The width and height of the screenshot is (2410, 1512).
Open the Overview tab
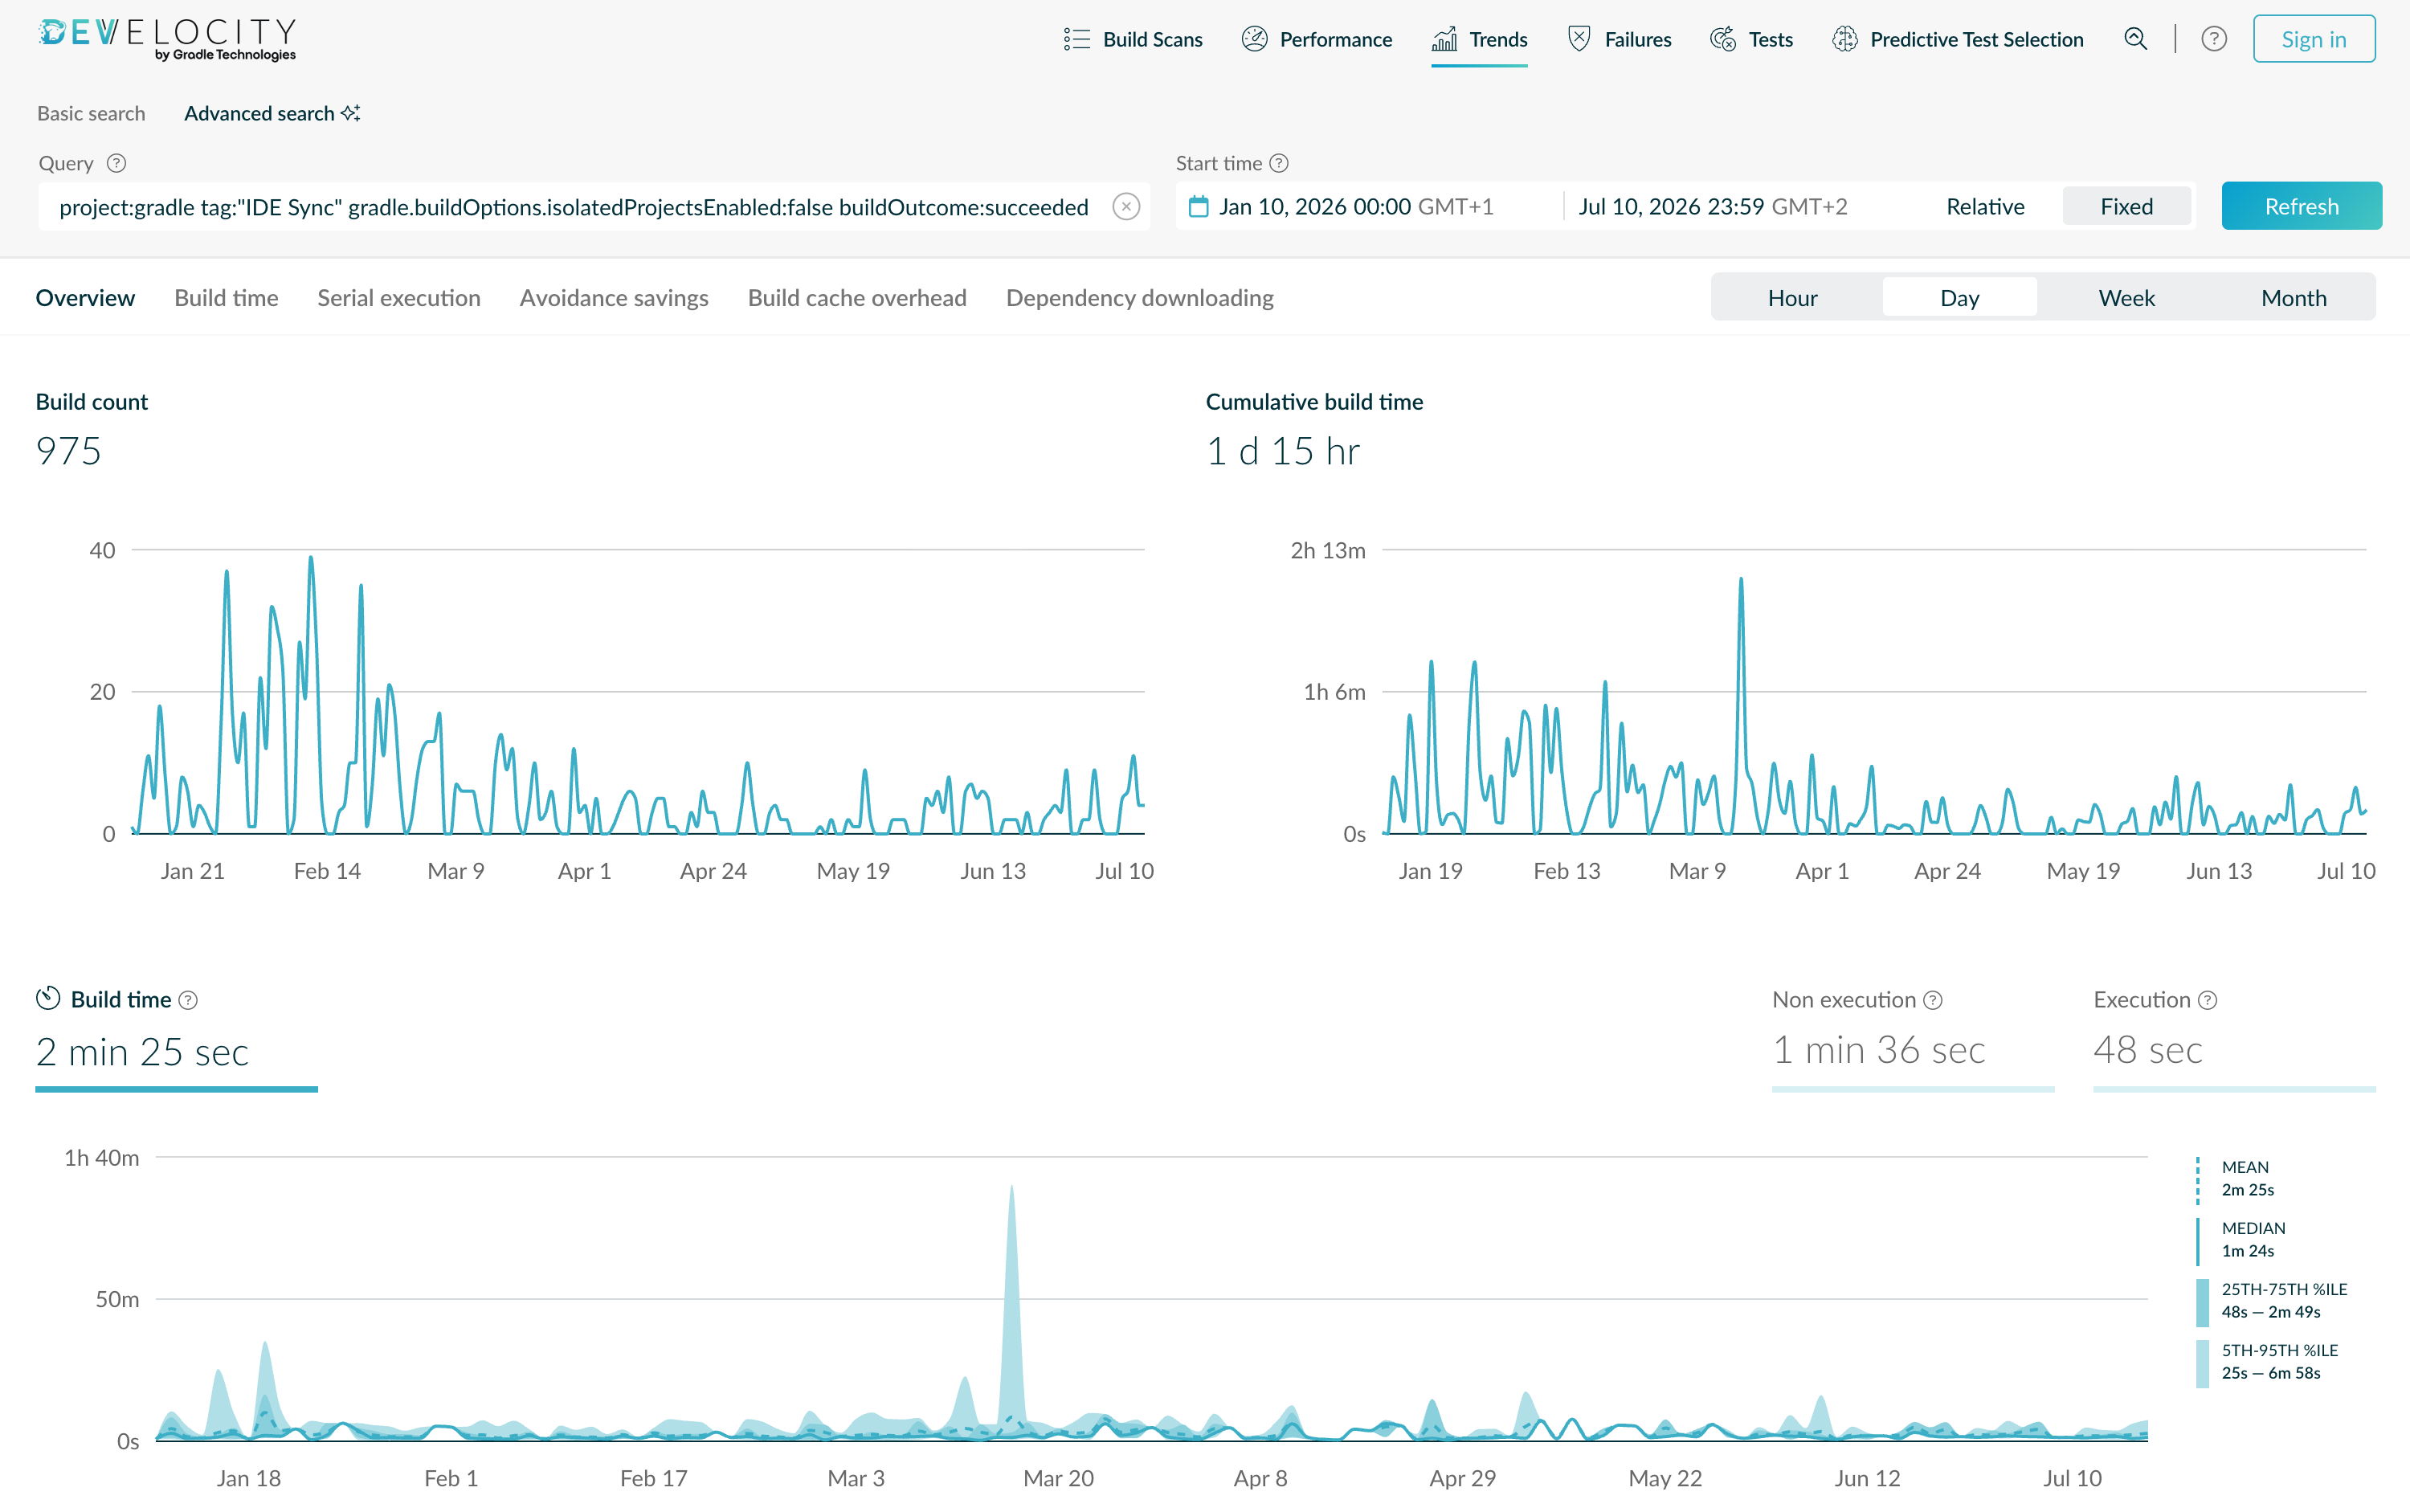[x=85, y=298]
